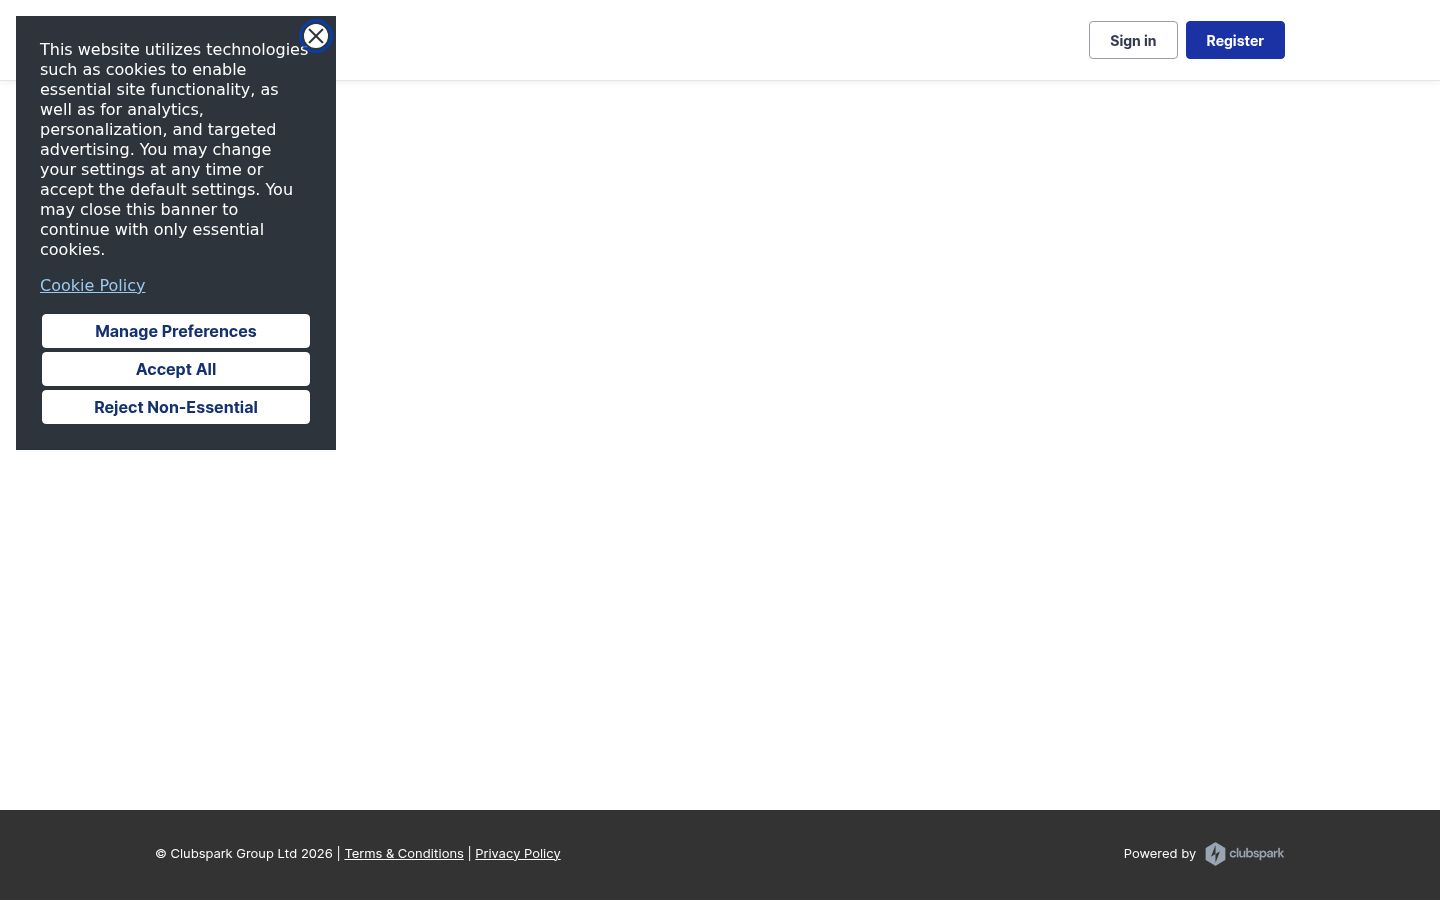Viewport: 1440px width, 900px height.
Task: Click the Powered by text
Action: coord(1160,853)
